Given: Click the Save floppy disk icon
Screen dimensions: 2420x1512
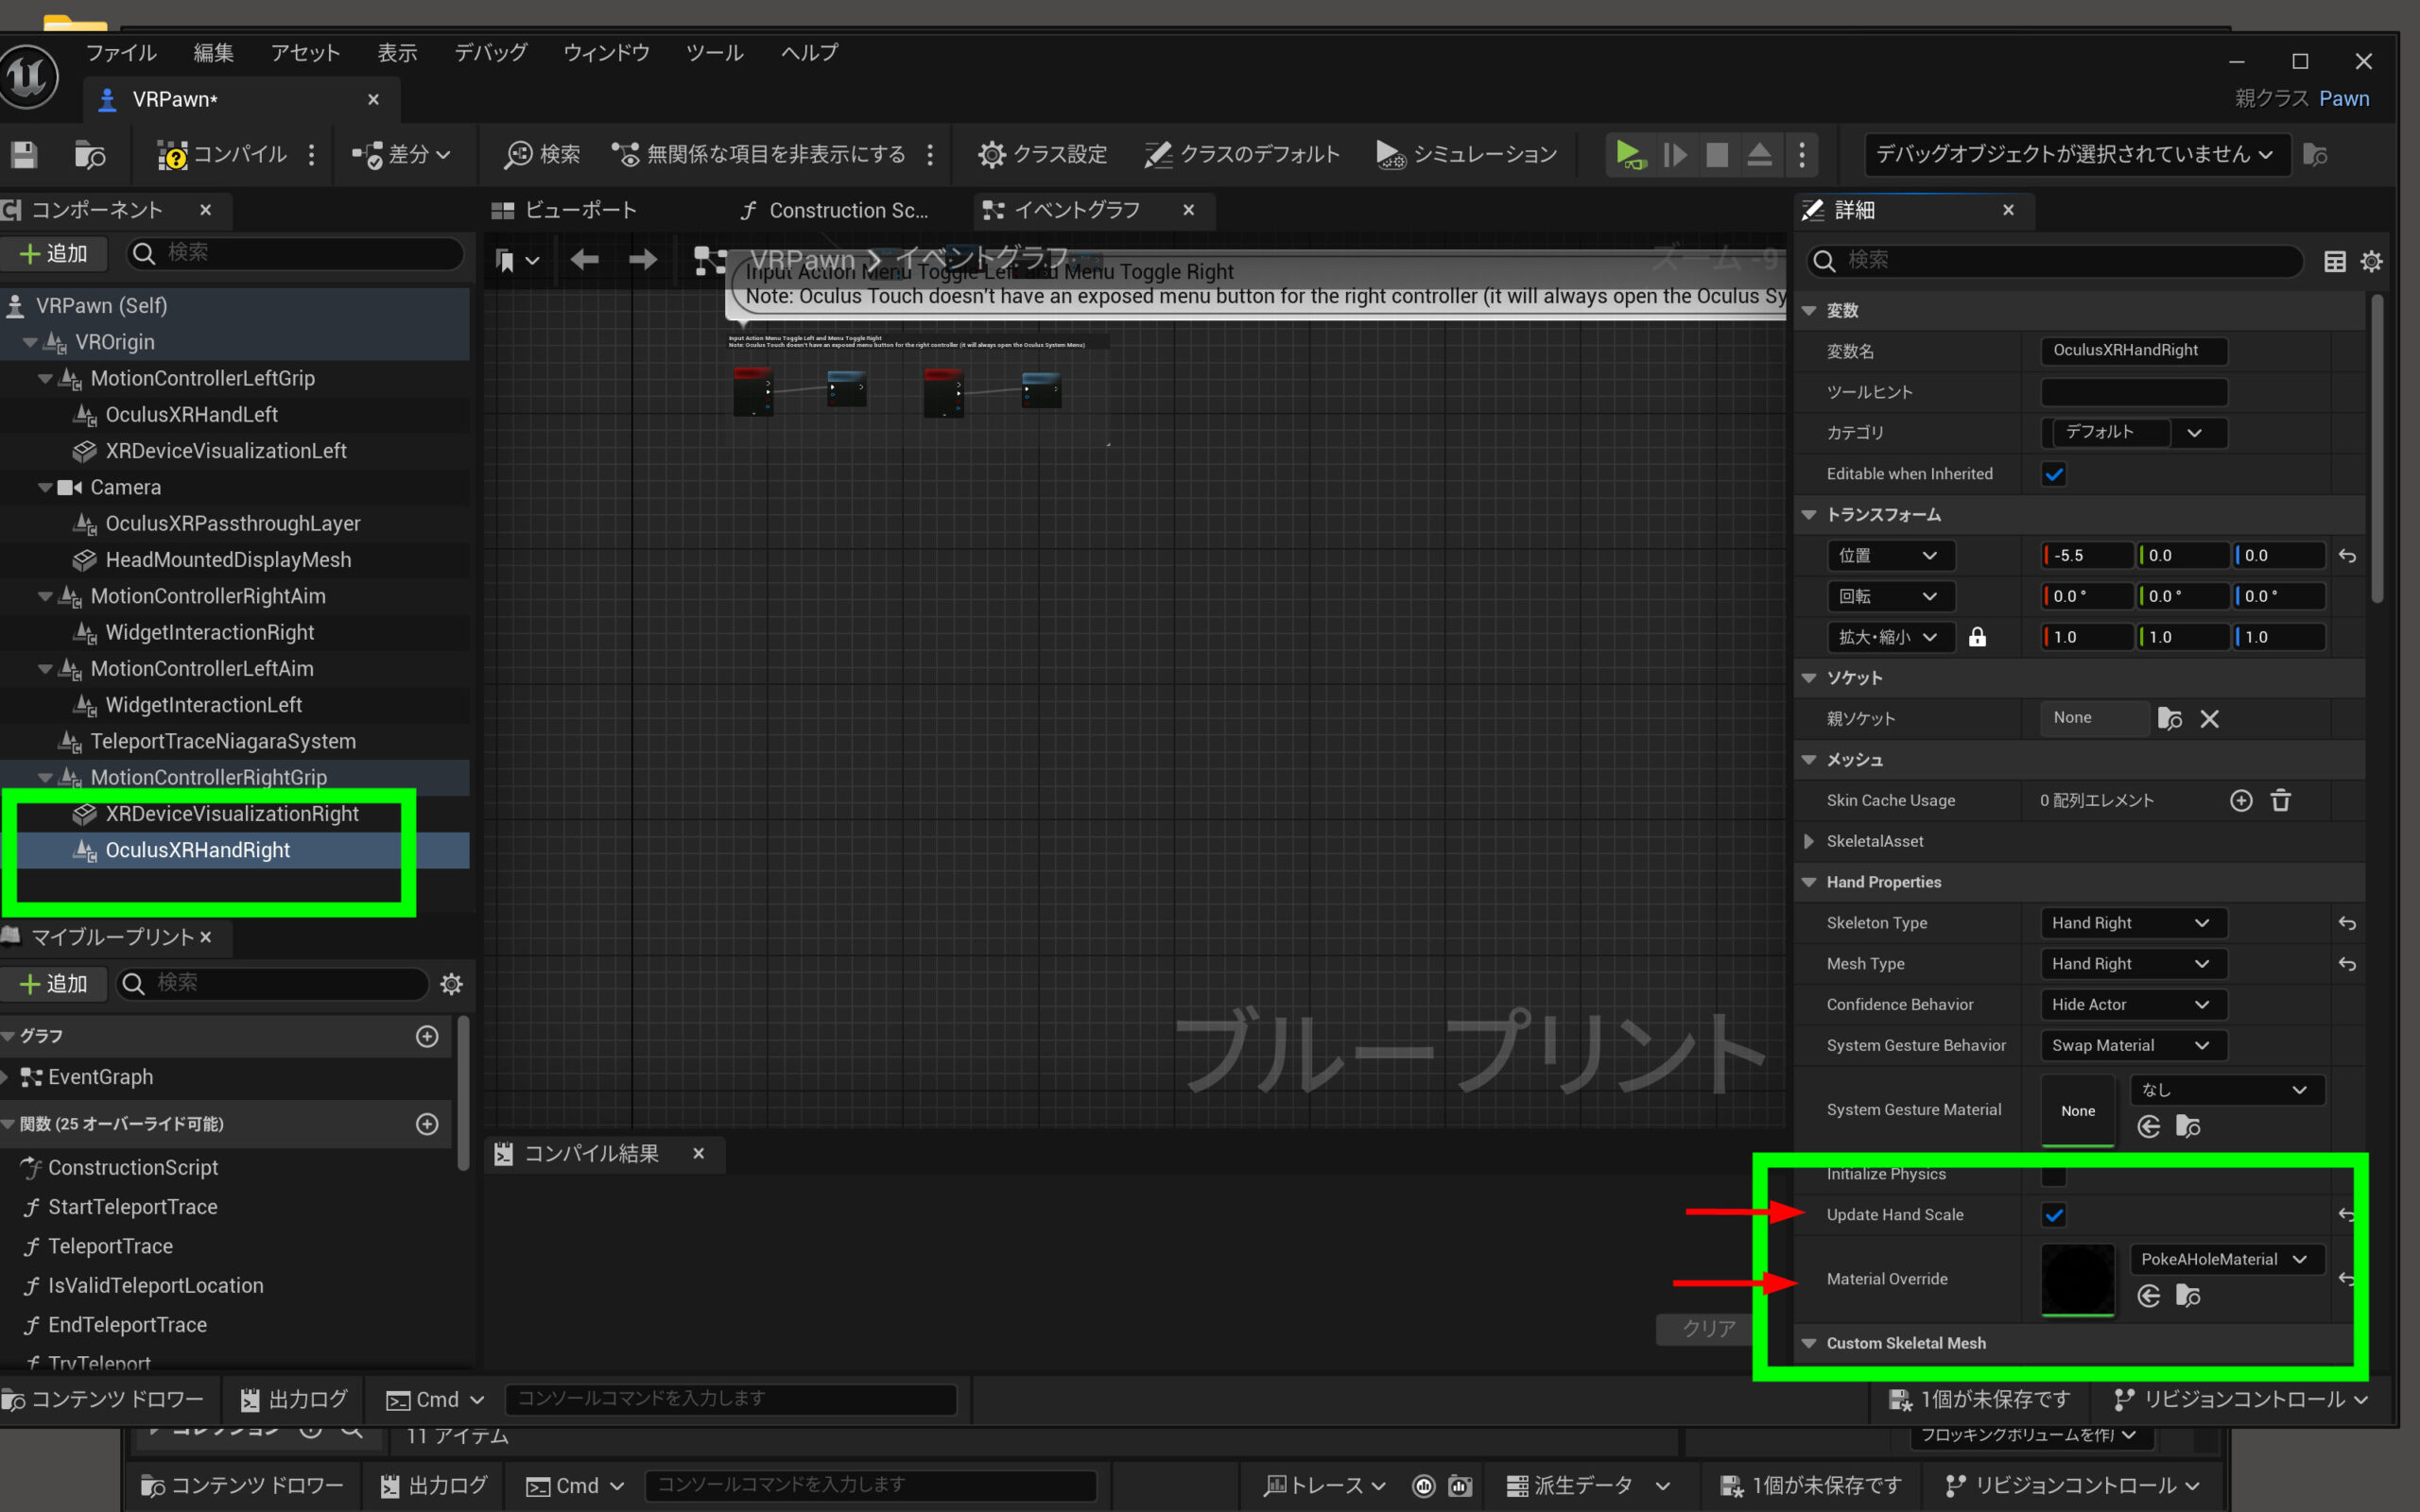Looking at the screenshot, I should coord(24,154).
